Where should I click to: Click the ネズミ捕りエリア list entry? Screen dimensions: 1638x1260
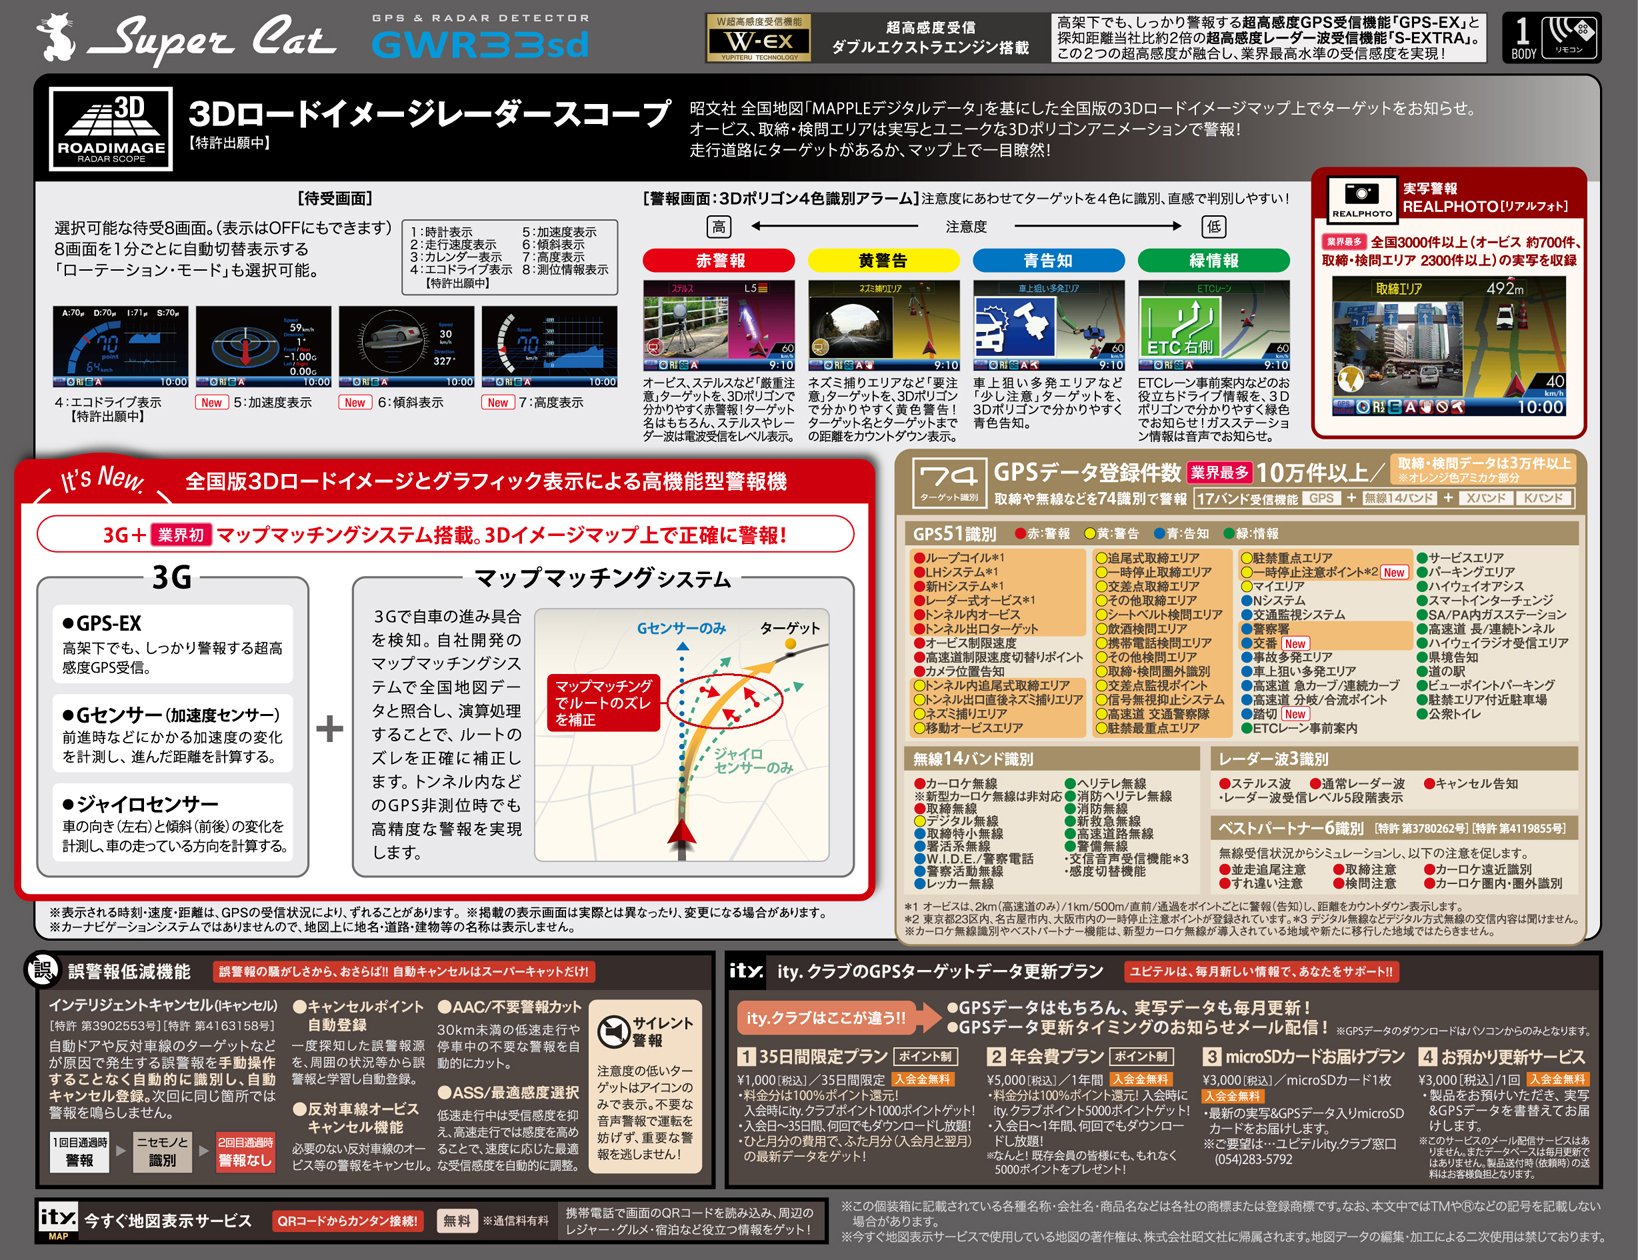coord(960,714)
